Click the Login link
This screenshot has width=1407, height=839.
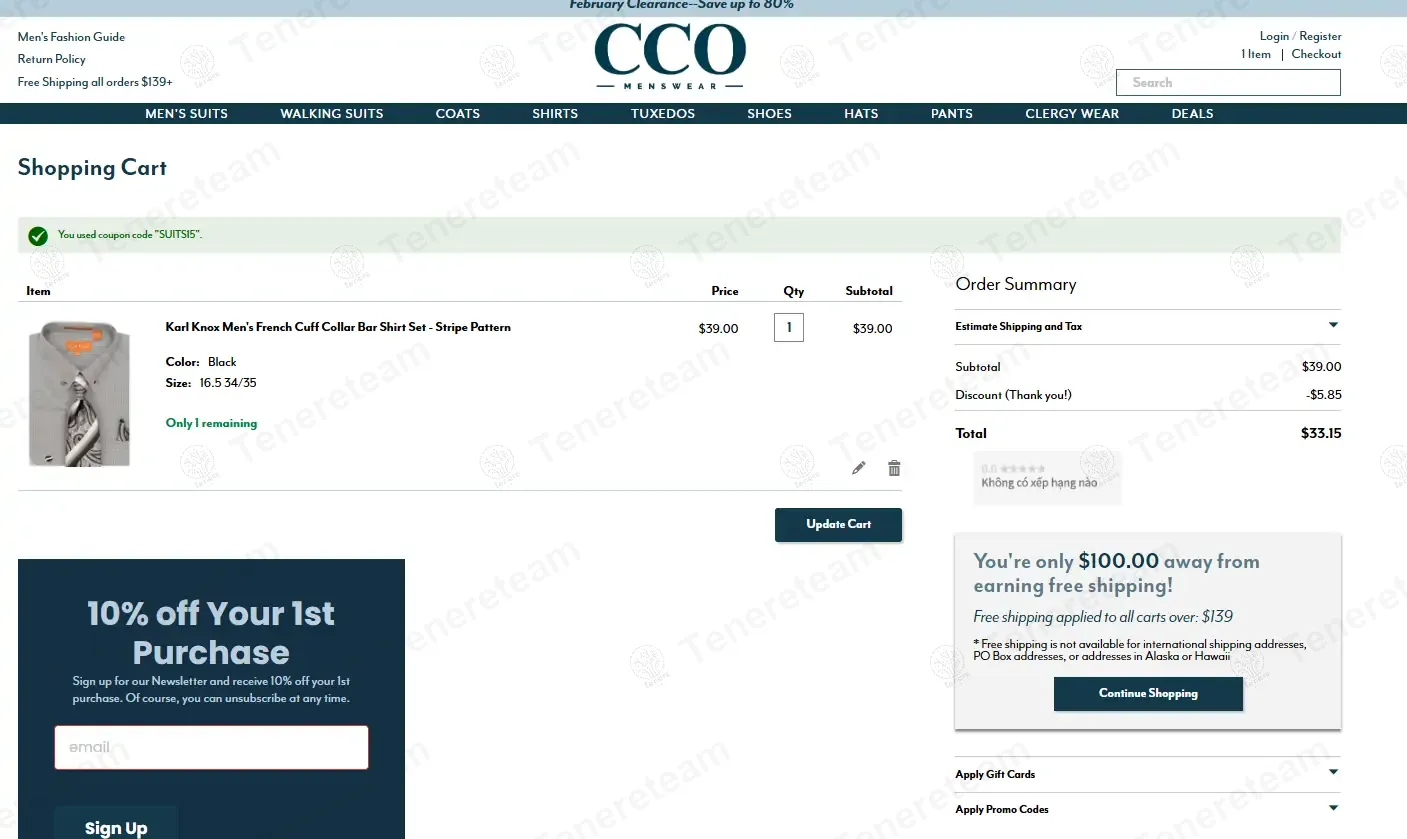[1273, 36]
